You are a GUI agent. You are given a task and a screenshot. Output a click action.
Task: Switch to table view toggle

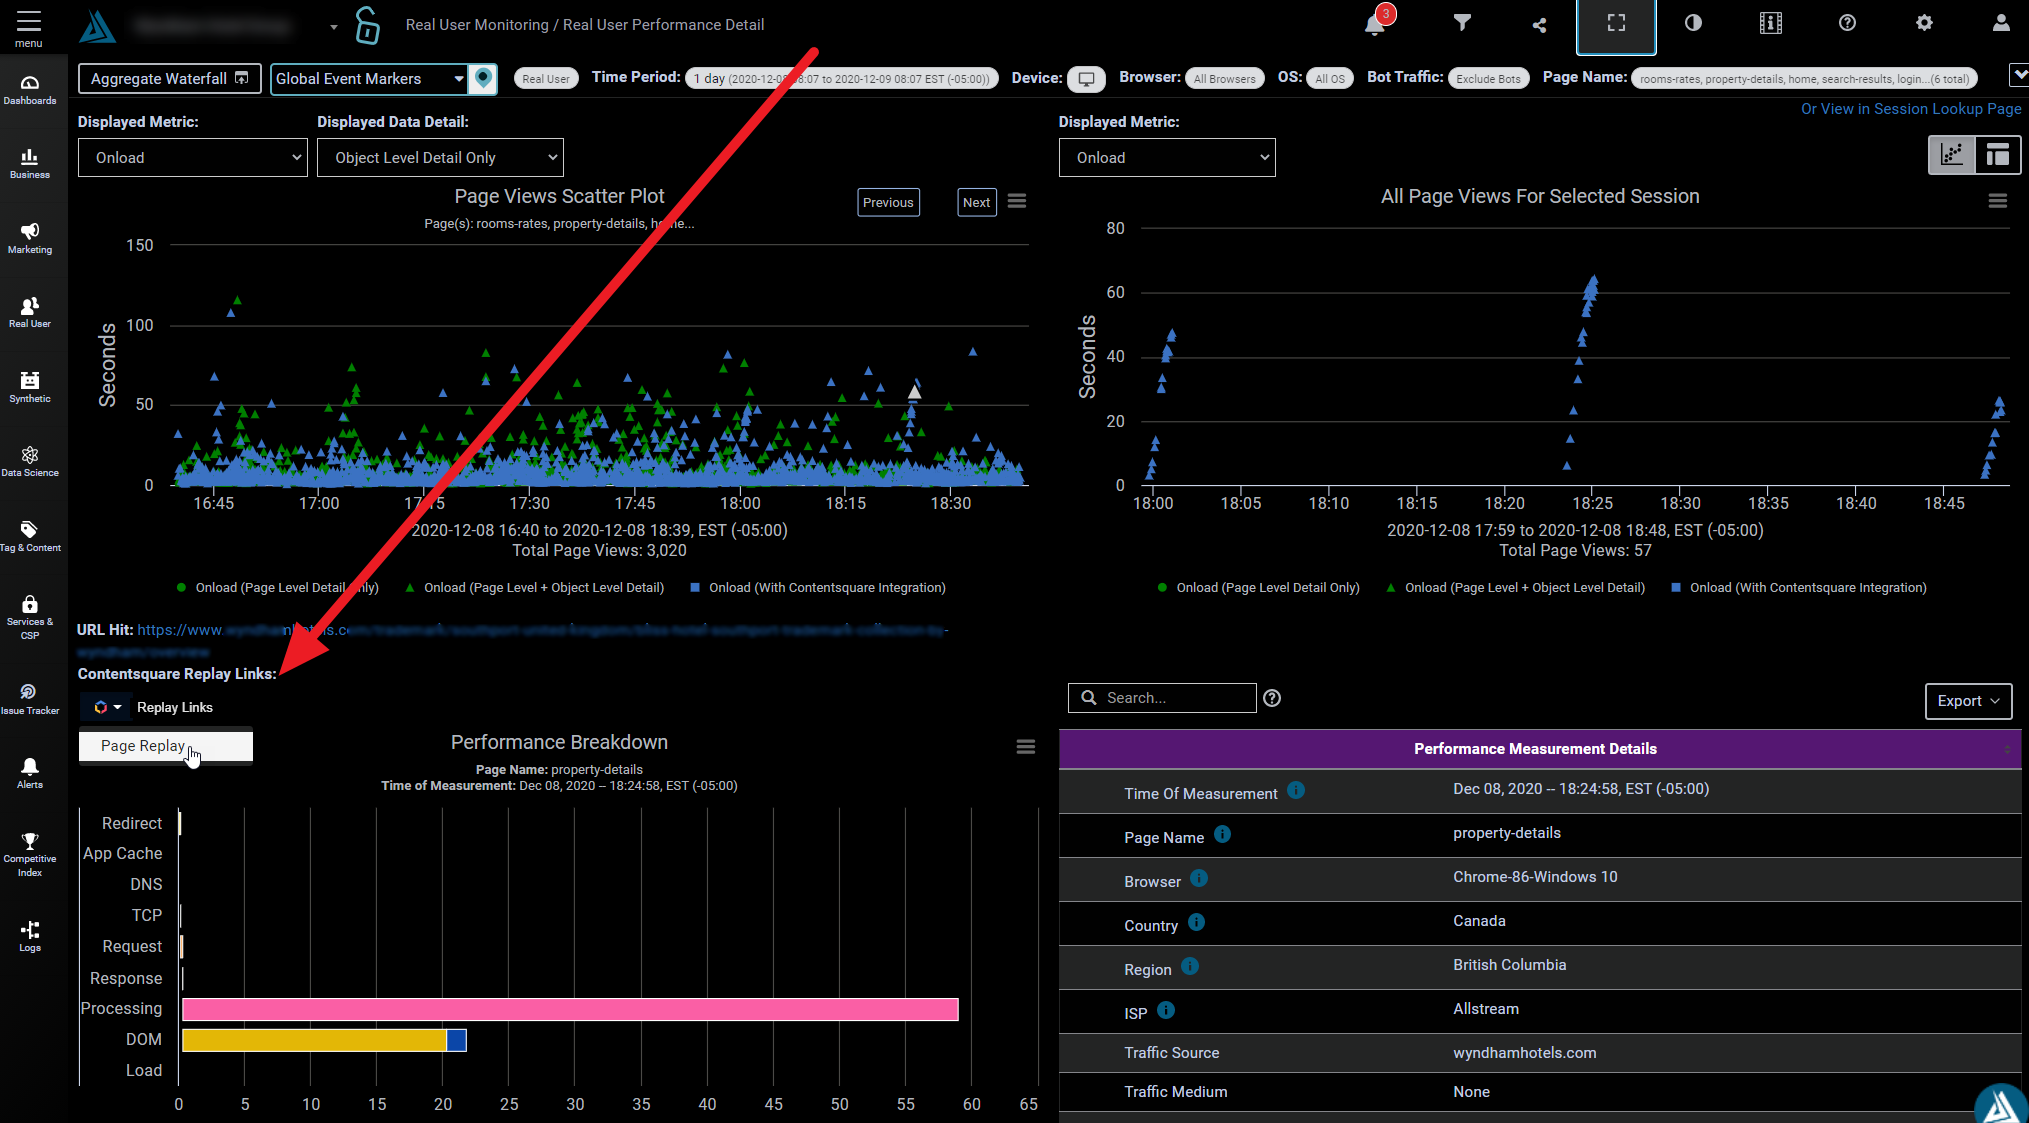click(1997, 155)
